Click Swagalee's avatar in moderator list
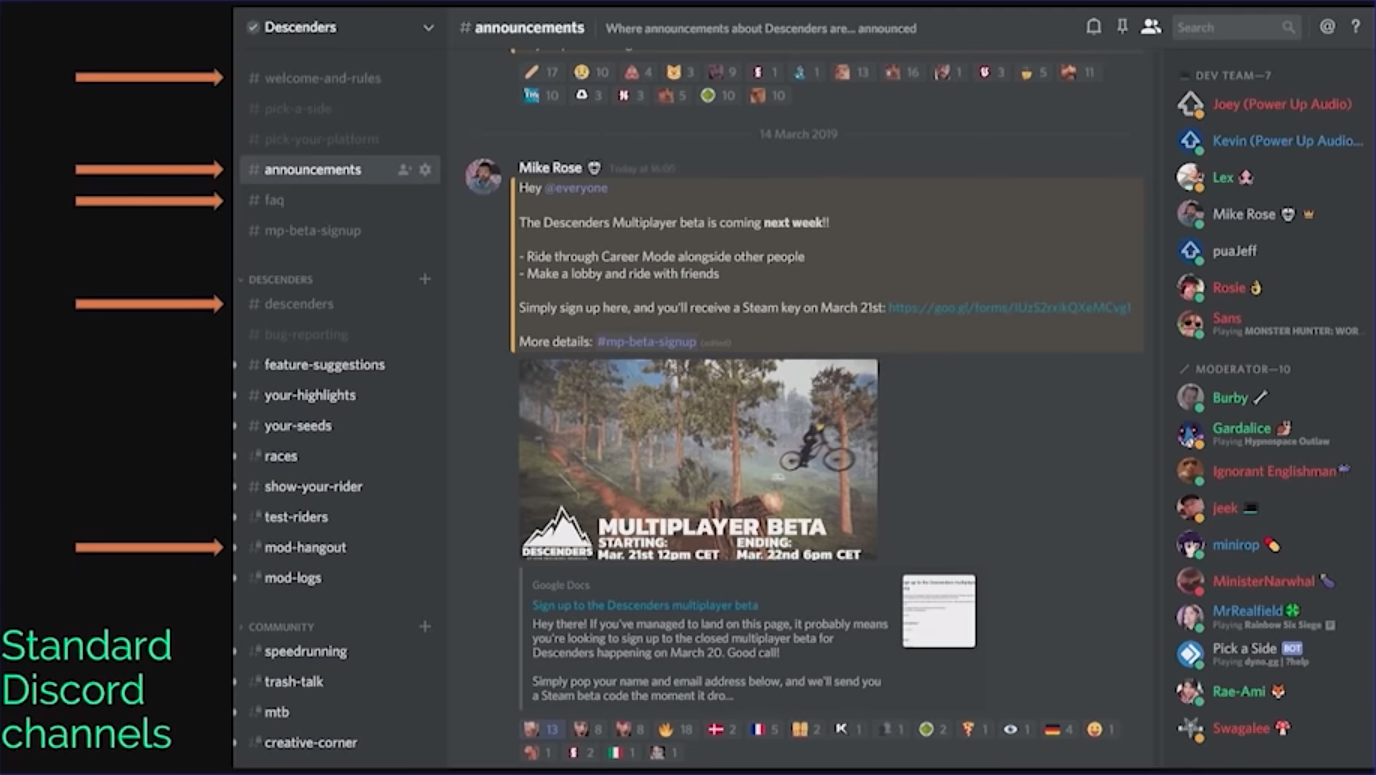 pos(1190,728)
